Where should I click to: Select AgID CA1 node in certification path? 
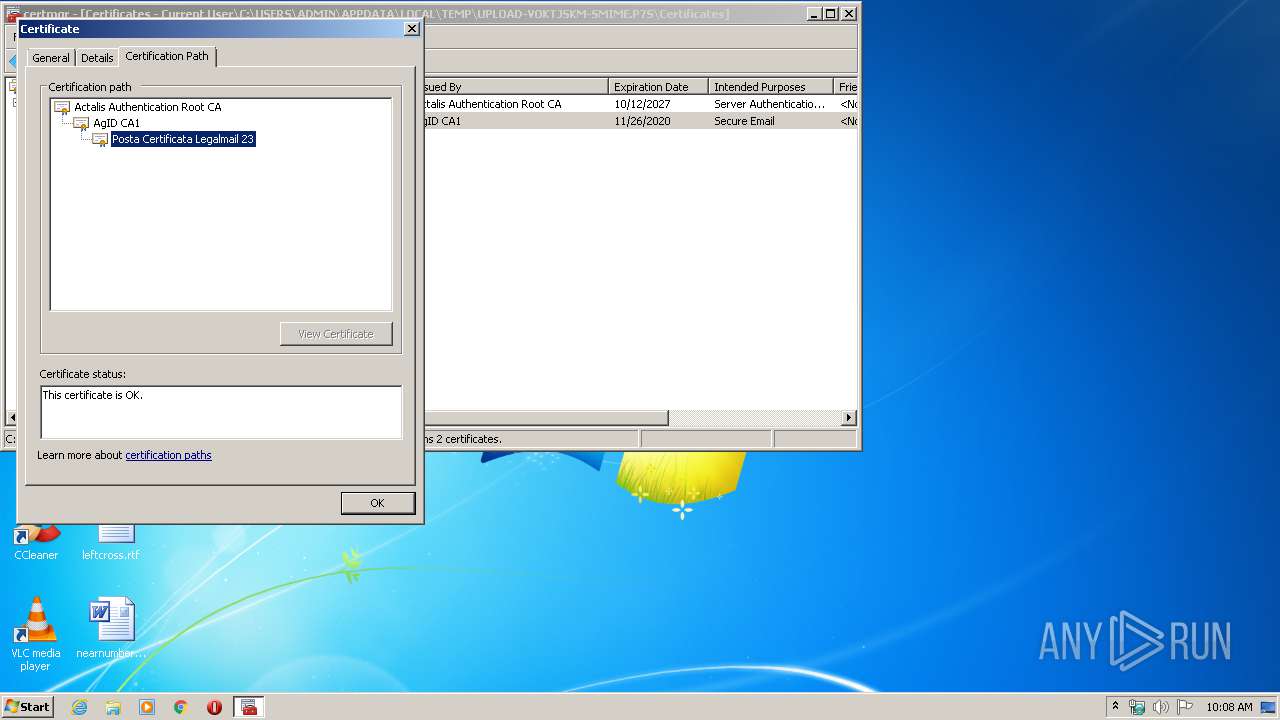116,123
